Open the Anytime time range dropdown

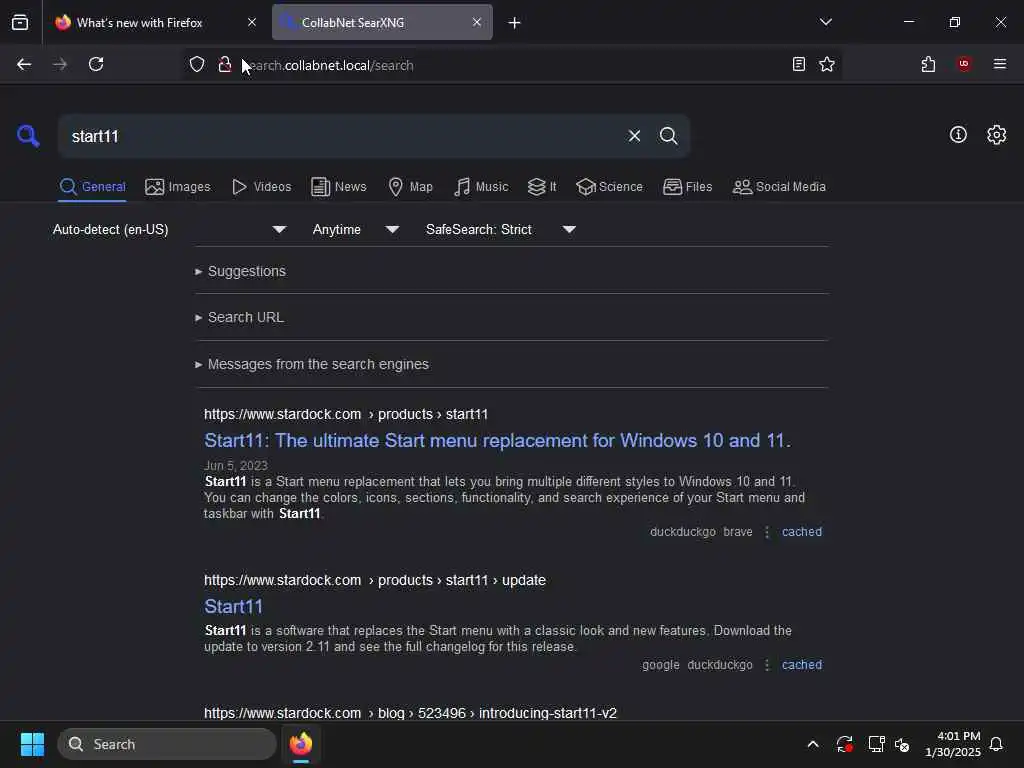(x=355, y=229)
